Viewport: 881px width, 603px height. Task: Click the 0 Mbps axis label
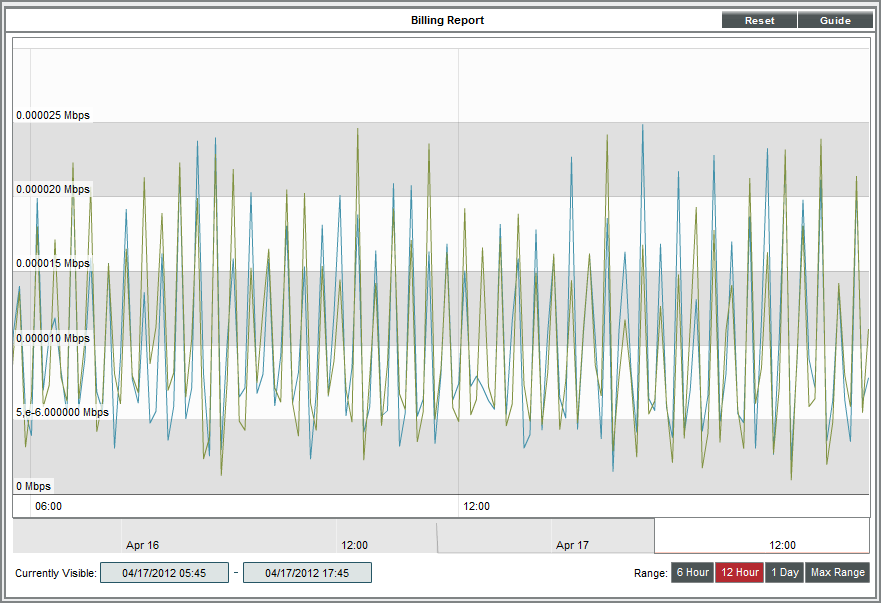(33, 486)
